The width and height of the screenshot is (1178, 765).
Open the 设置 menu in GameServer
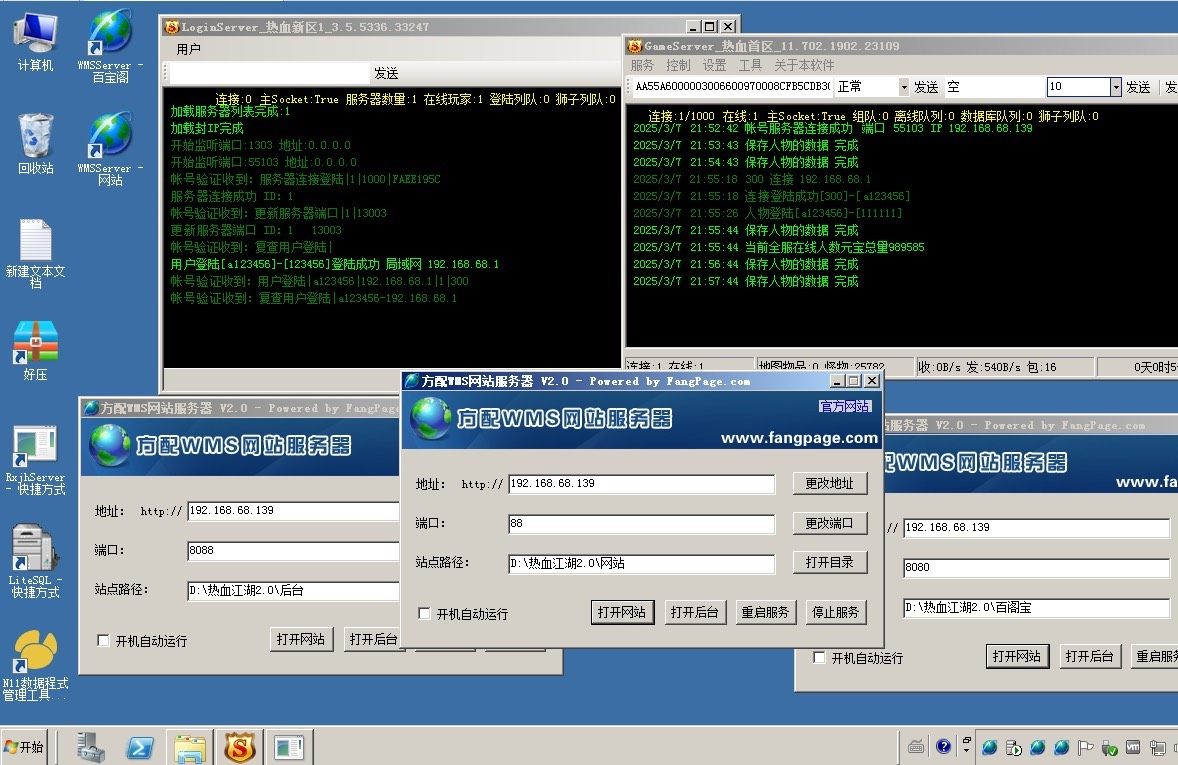(x=714, y=65)
